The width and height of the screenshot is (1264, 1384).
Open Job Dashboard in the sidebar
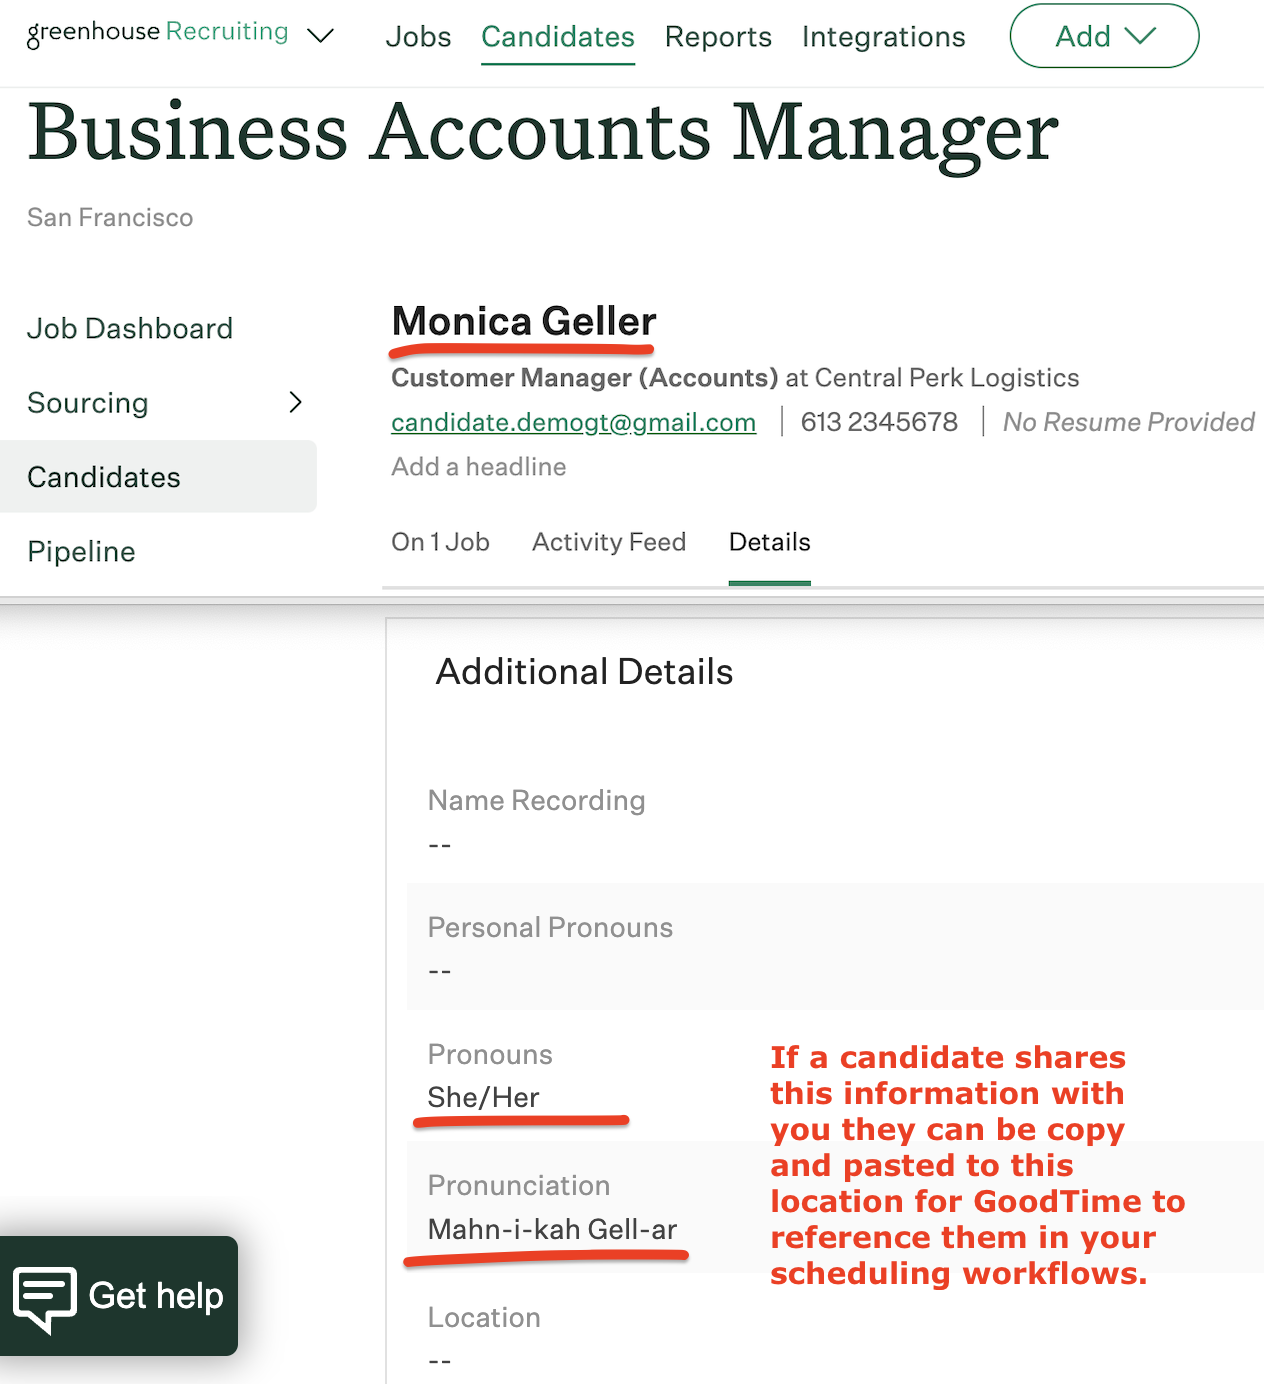130,328
